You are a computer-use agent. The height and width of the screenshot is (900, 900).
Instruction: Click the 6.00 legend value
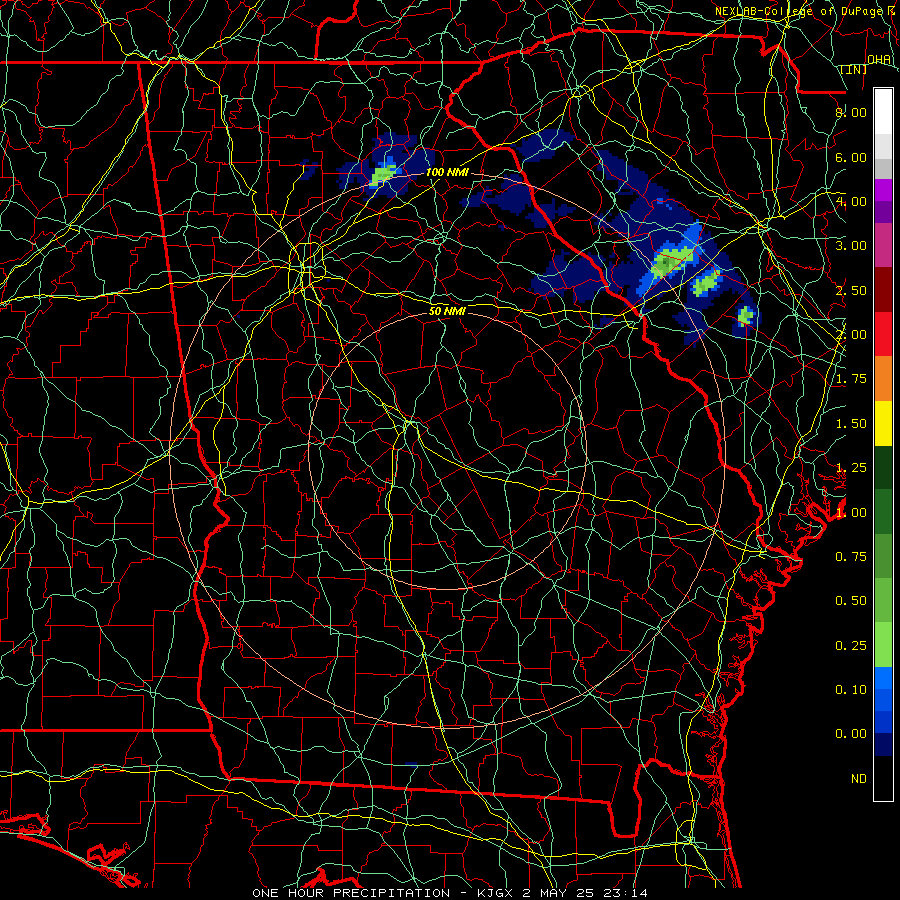click(851, 157)
